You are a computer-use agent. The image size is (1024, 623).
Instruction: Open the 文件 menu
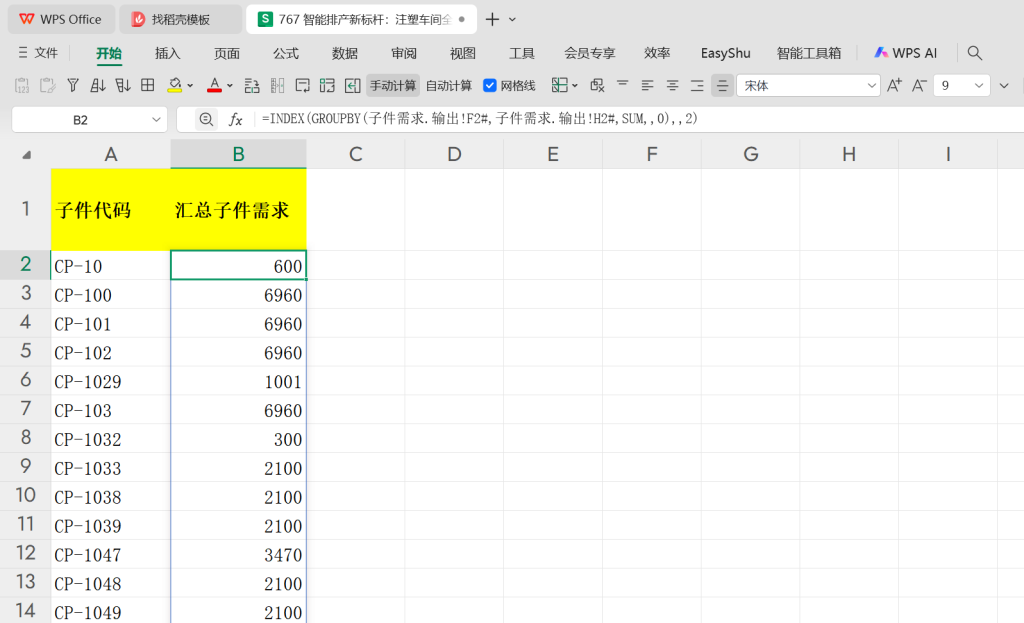(x=38, y=53)
